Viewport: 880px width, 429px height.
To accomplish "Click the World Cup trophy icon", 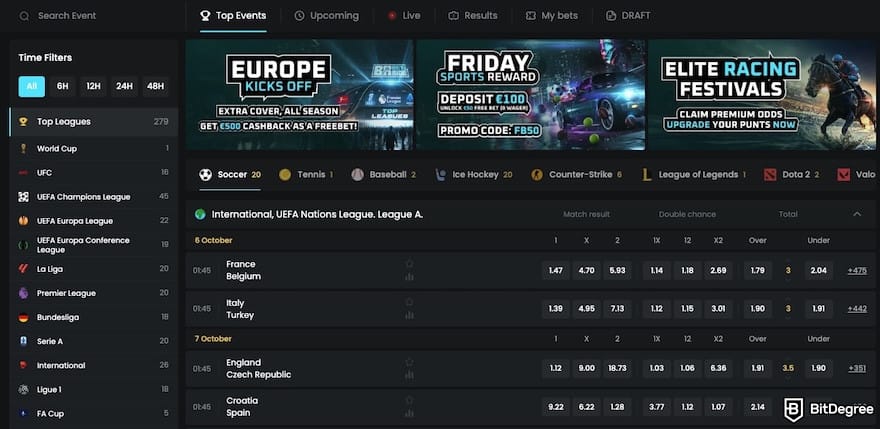I will point(24,148).
